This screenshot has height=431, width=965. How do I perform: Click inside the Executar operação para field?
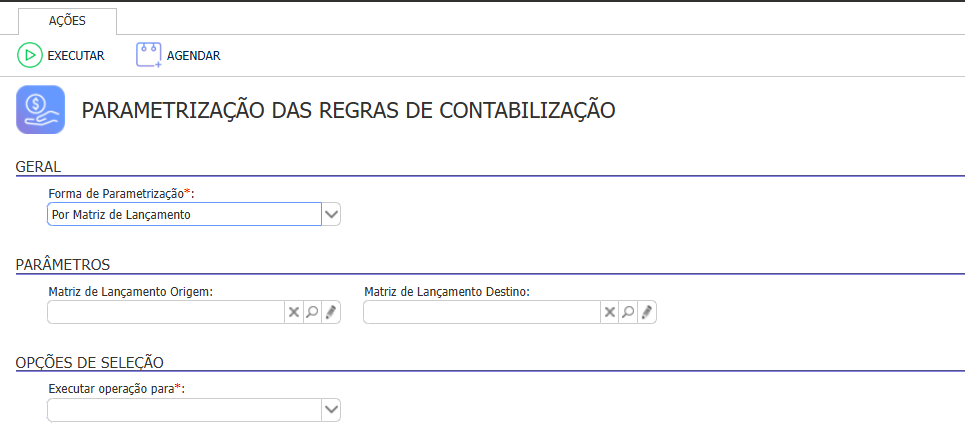point(184,409)
